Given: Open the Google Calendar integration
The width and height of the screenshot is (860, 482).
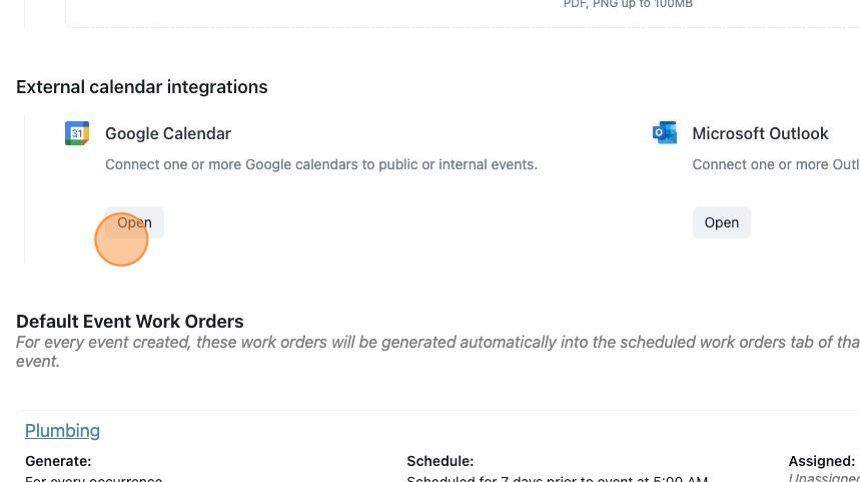Looking at the screenshot, I should pos(134,223).
